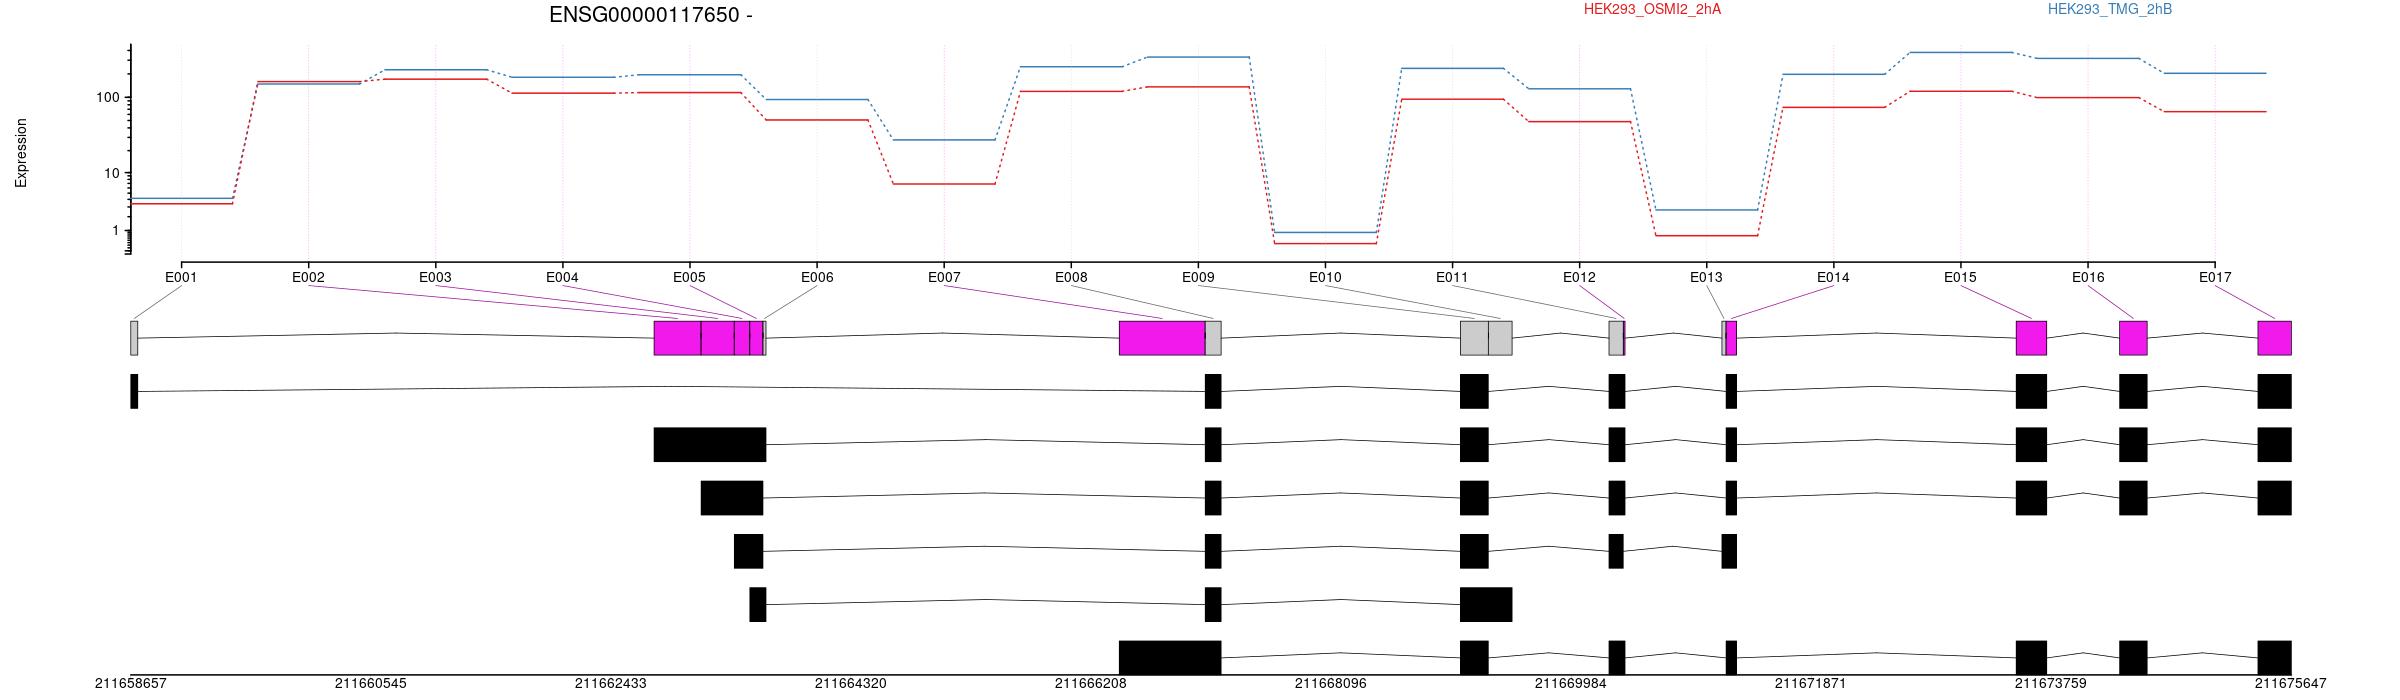Viewport: 2400px width, 700px height.
Task: Click genomic coordinate 211675647
Action: (2291, 684)
